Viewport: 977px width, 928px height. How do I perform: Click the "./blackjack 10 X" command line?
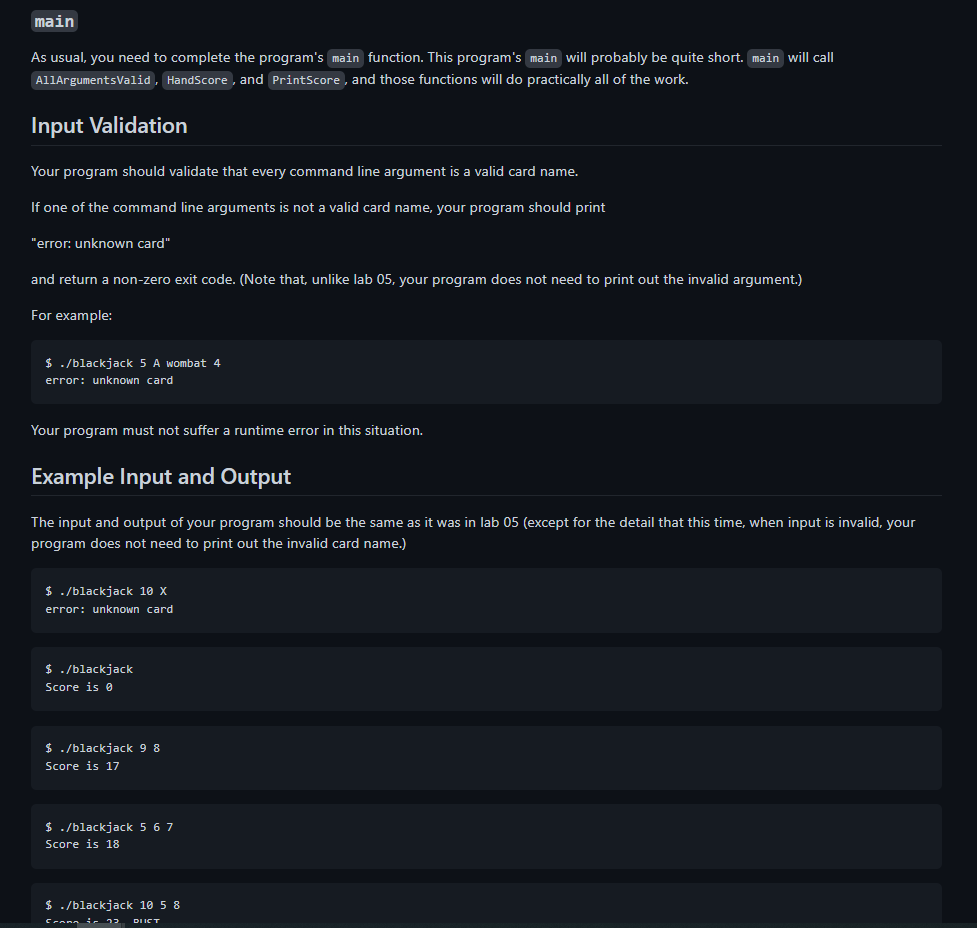[106, 591]
